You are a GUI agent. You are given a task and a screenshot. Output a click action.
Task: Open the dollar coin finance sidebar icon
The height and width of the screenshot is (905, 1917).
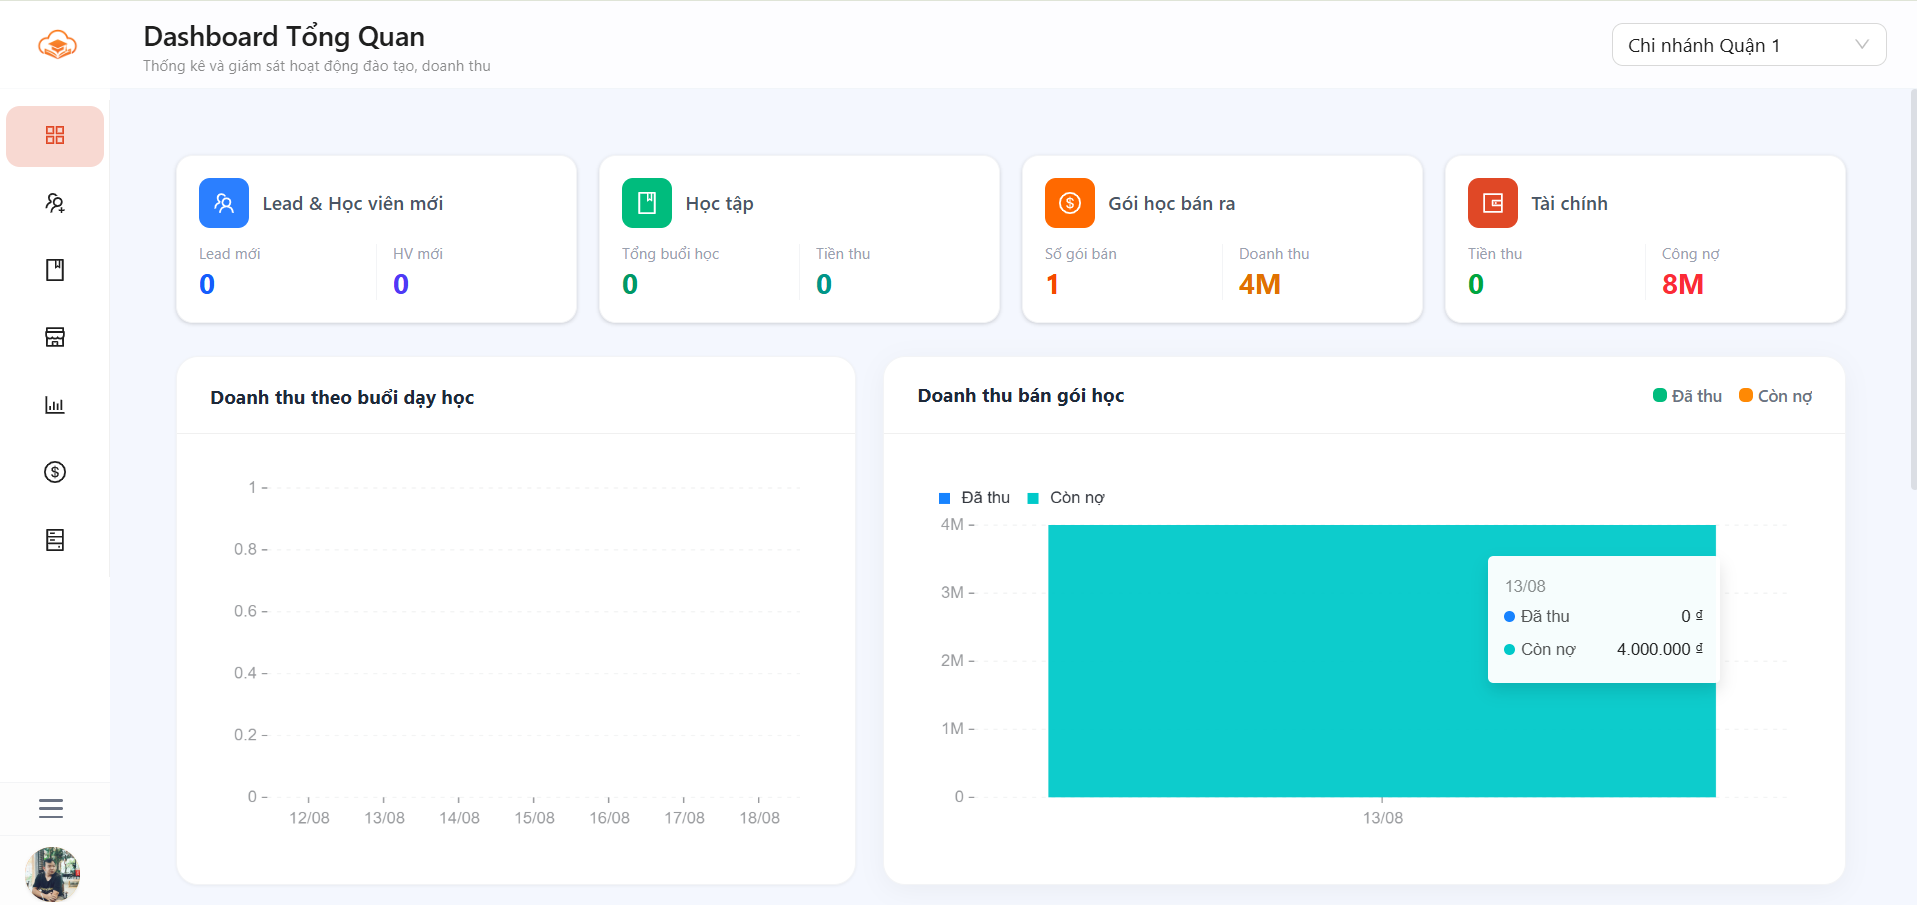(55, 472)
